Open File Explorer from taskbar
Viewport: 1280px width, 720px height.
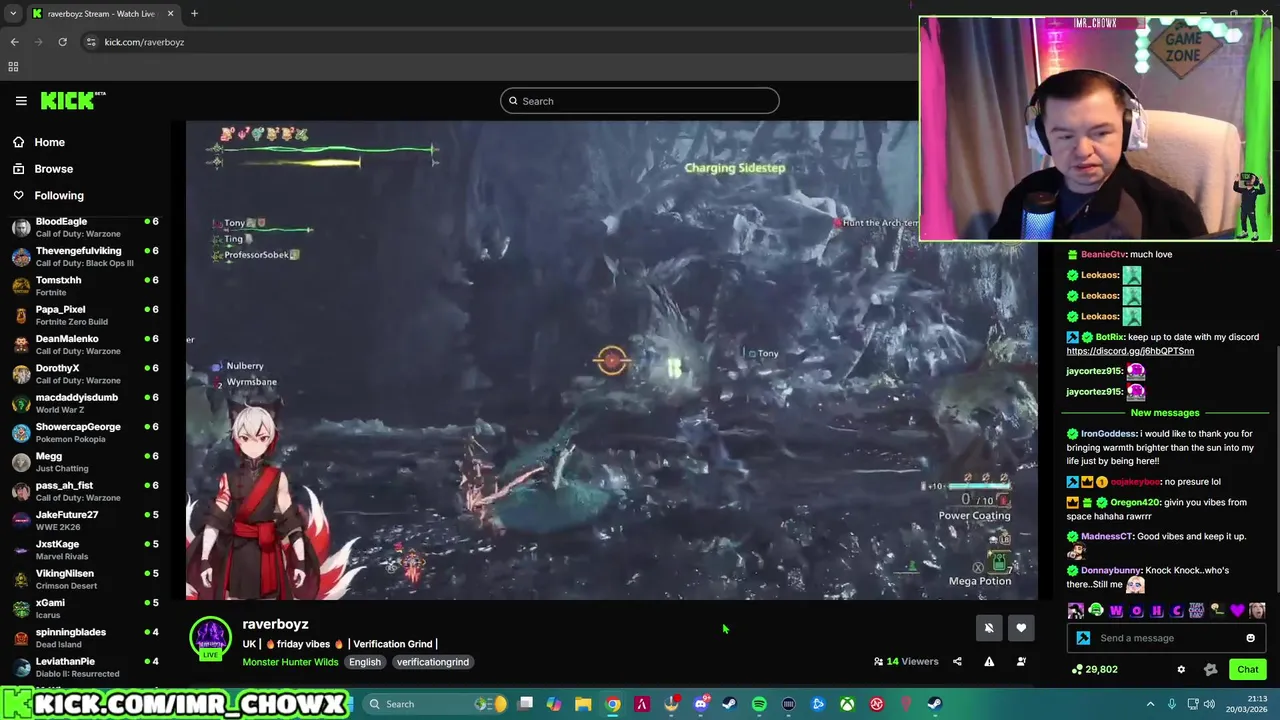583,704
